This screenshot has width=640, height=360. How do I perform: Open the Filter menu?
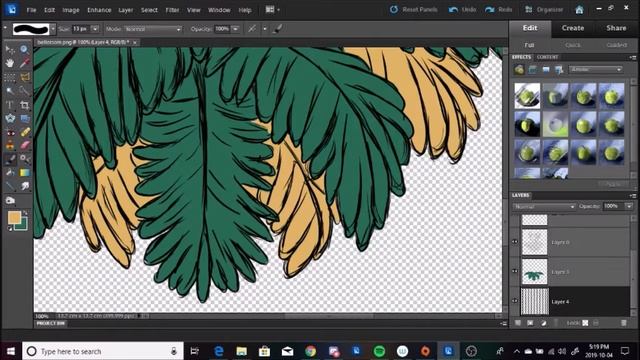172,10
